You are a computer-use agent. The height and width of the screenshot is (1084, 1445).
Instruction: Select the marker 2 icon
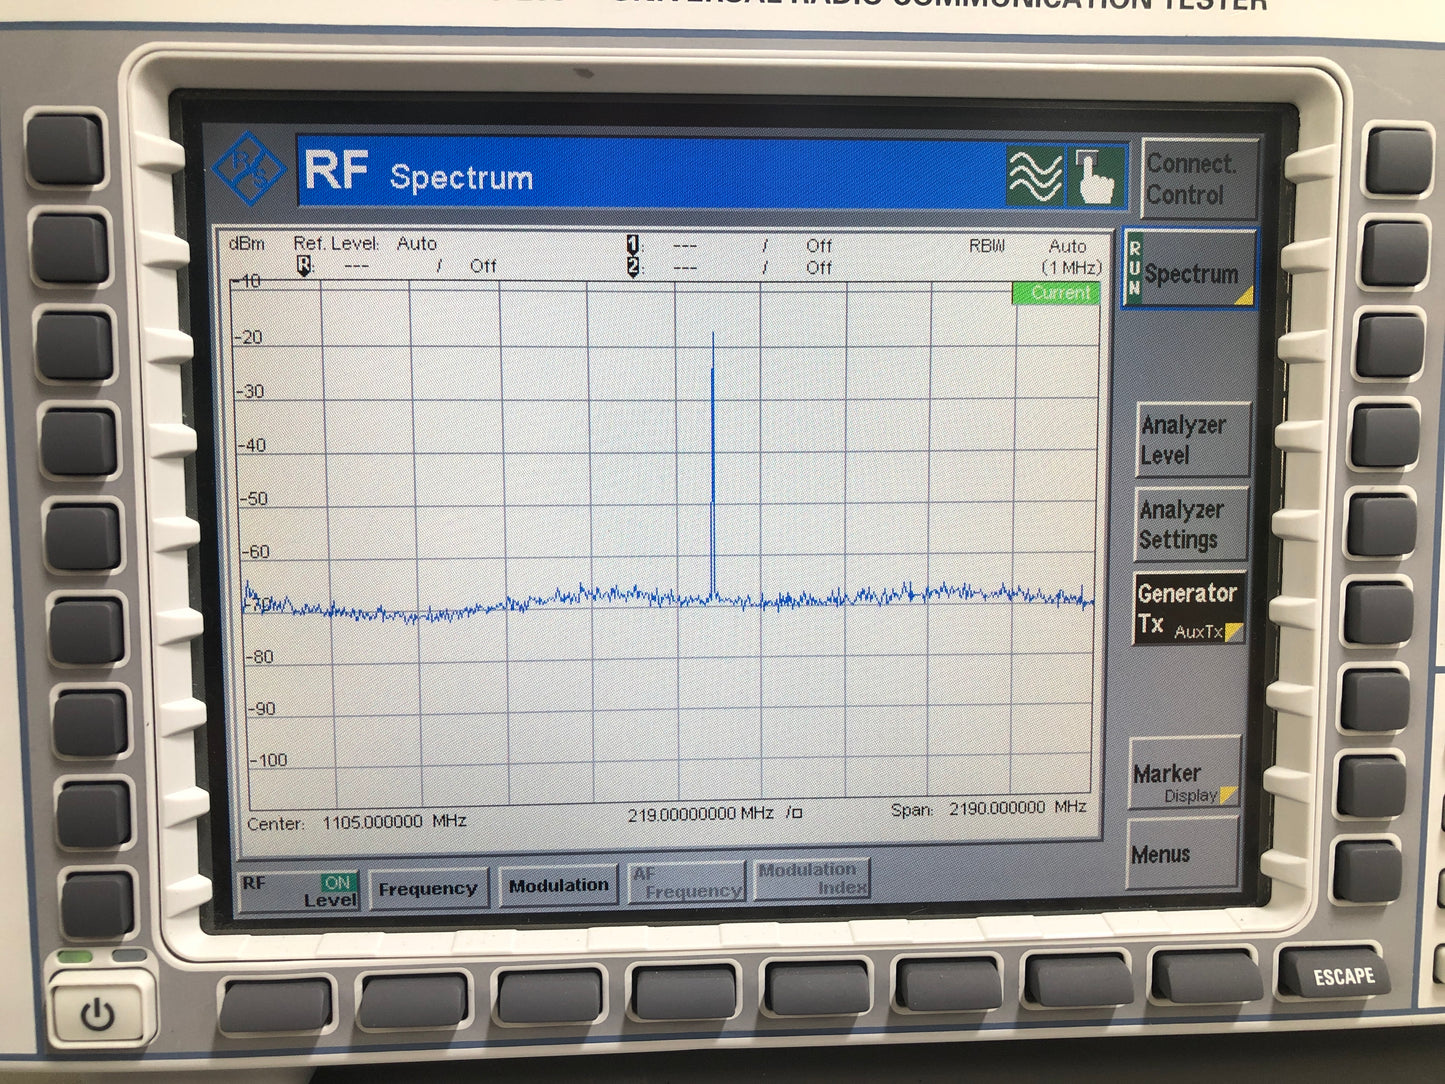[632, 267]
